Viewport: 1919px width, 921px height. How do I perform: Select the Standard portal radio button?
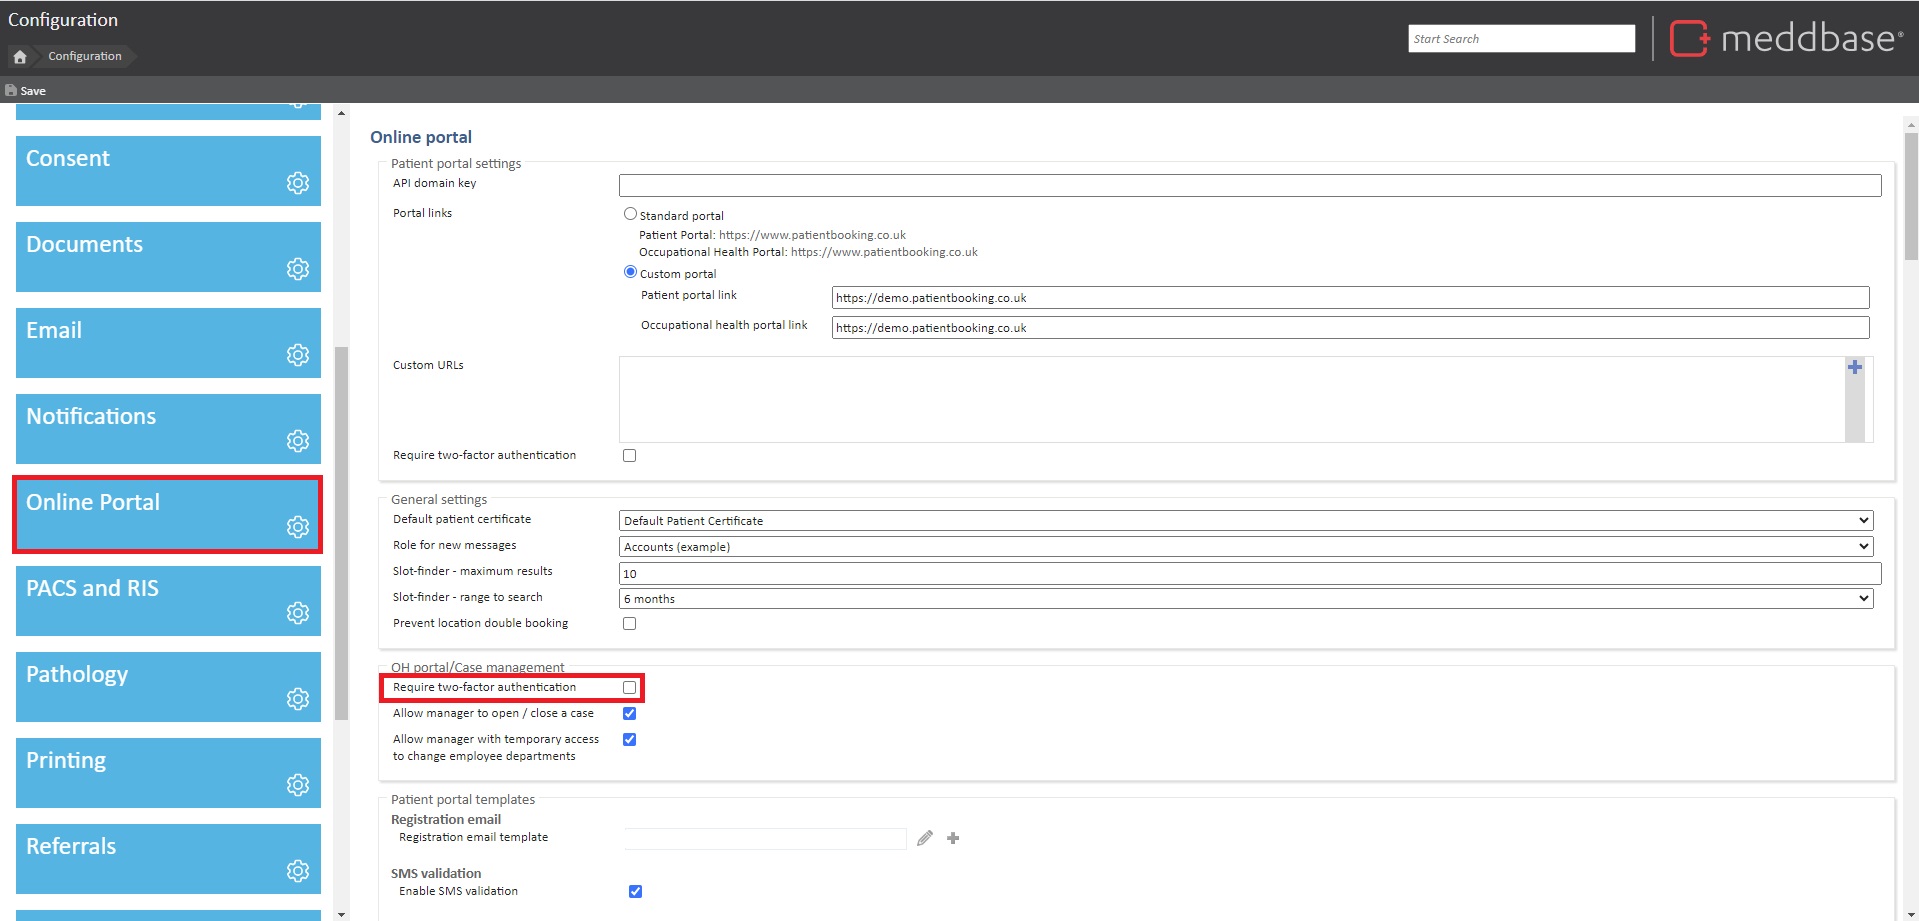click(x=630, y=214)
